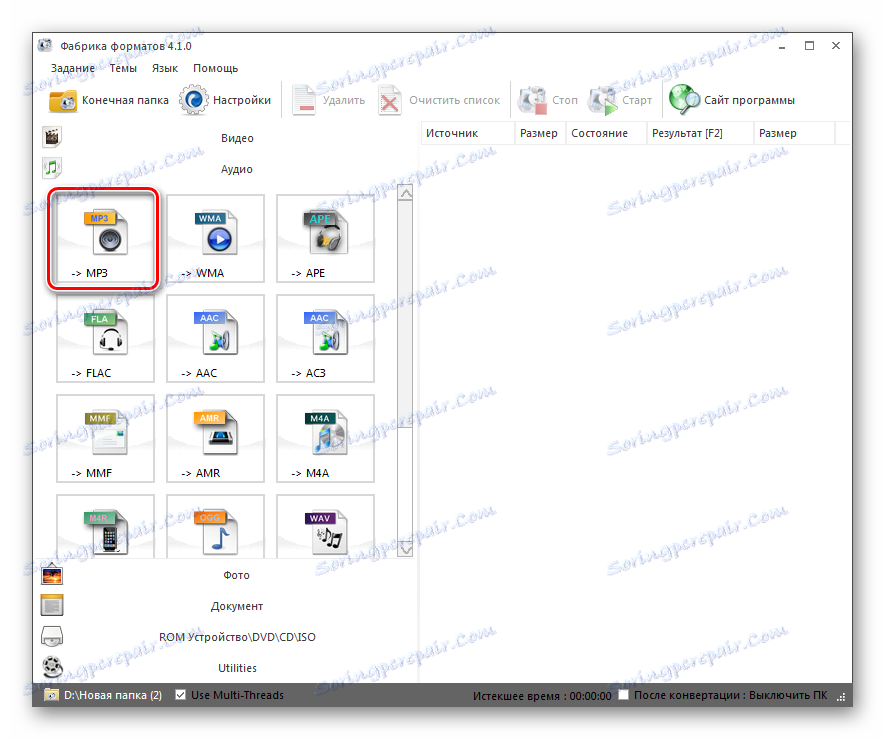The image size is (885, 739).
Task: Open the Темы menu
Action: (x=123, y=68)
